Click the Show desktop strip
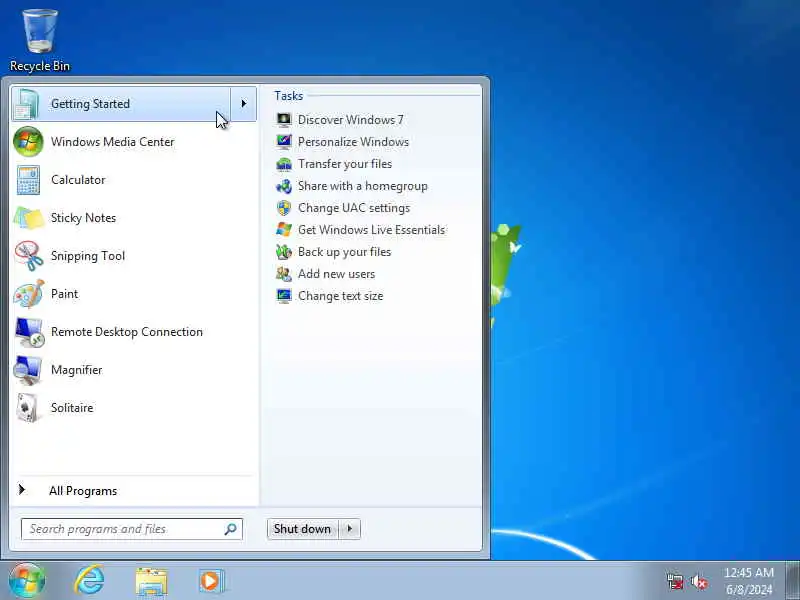Image resolution: width=800 pixels, height=600 pixels. click(x=793, y=581)
